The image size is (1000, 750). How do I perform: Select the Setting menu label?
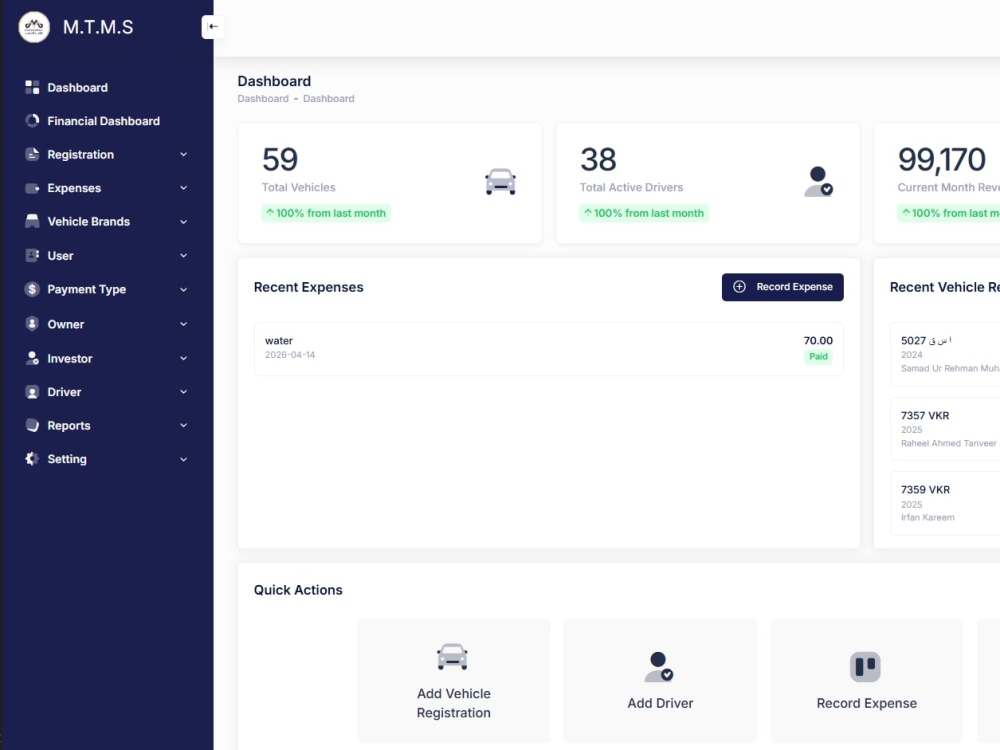coord(67,459)
